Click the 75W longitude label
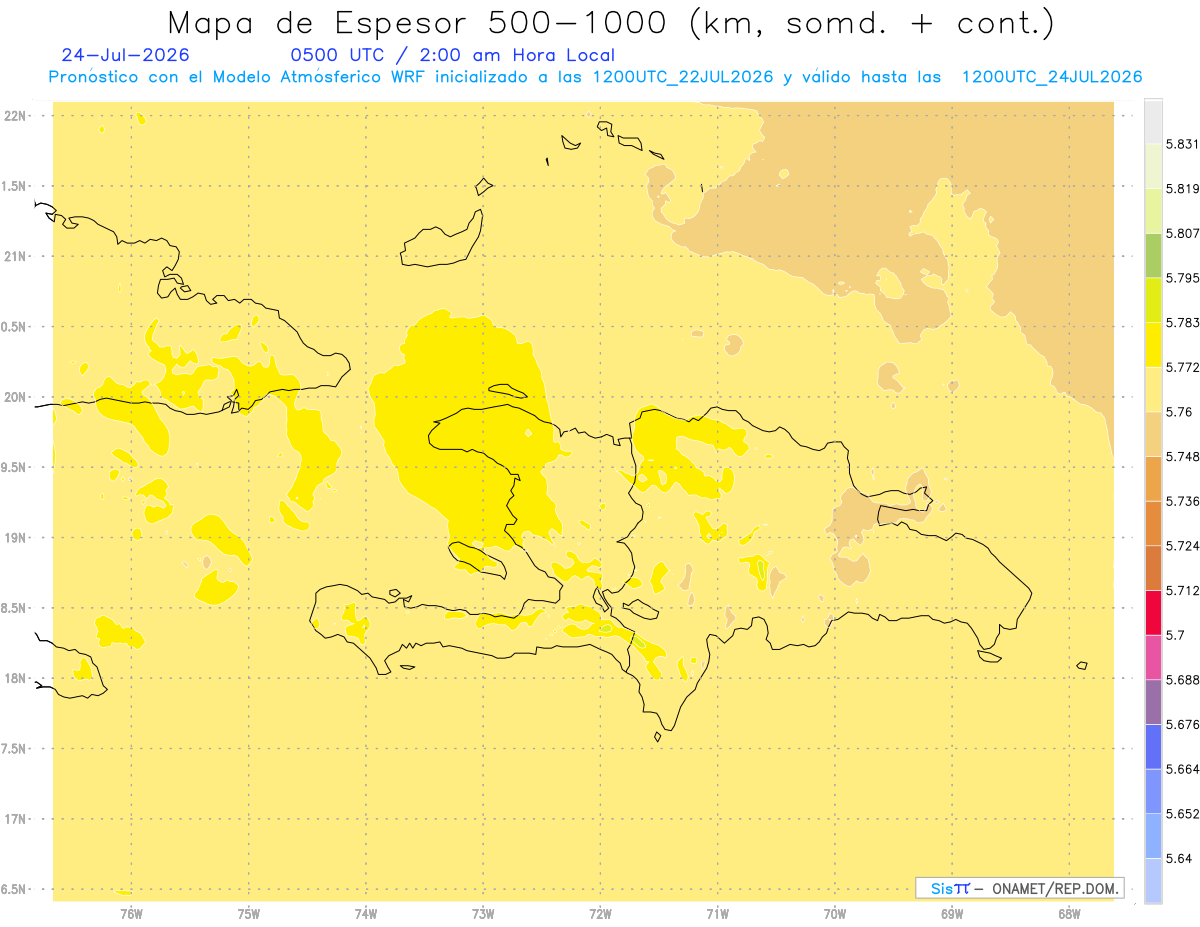Screen dimensions: 1200x927 click(249, 914)
